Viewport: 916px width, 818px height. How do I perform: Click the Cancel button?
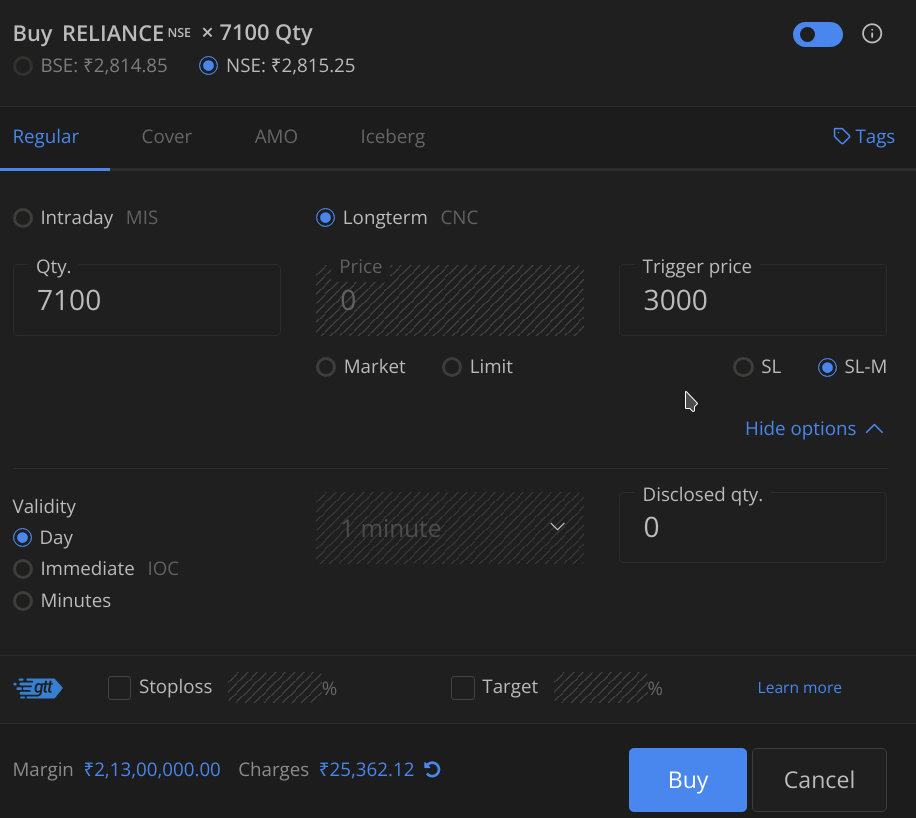(x=819, y=779)
